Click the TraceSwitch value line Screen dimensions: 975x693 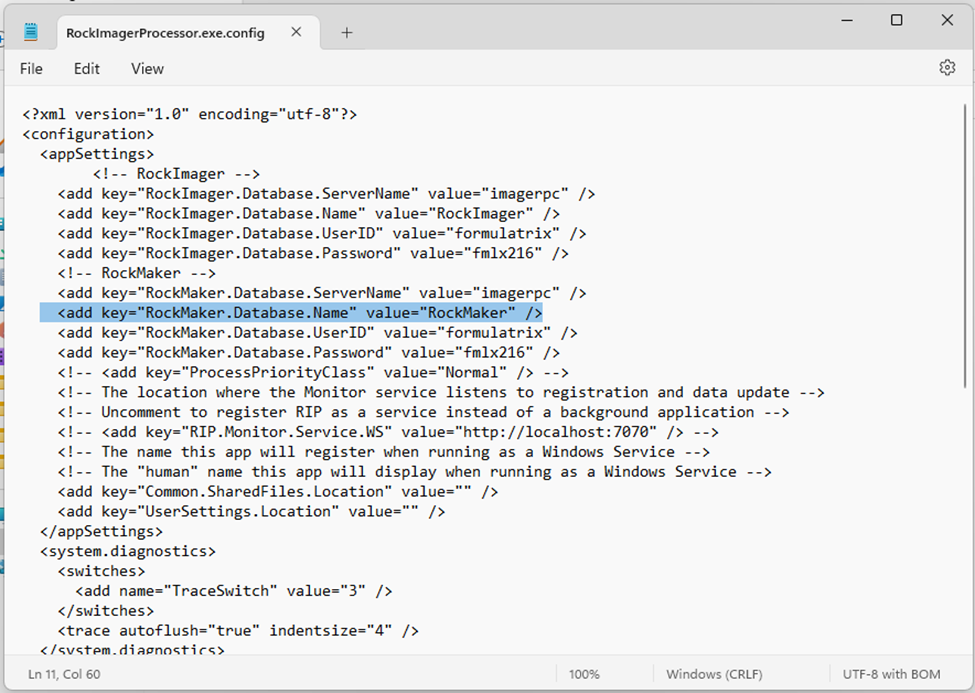(x=234, y=591)
